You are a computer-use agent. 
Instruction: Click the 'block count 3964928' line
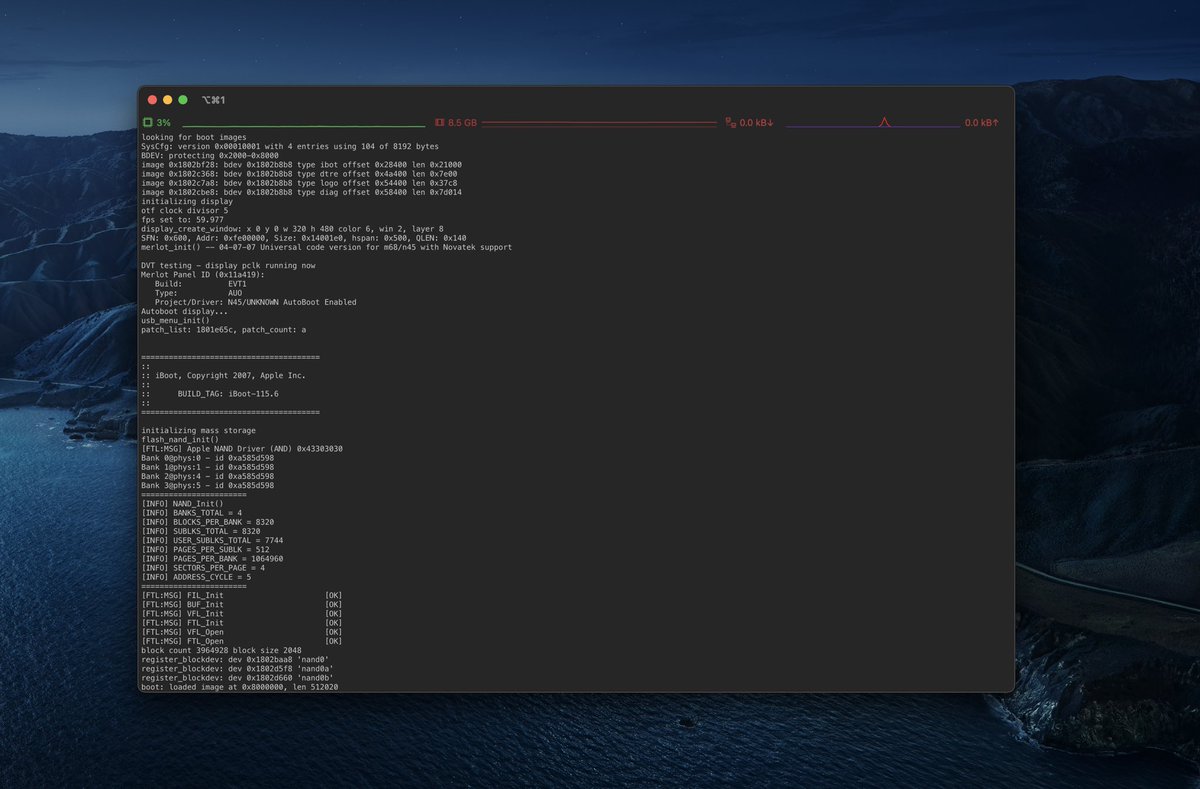pos(221,649)
